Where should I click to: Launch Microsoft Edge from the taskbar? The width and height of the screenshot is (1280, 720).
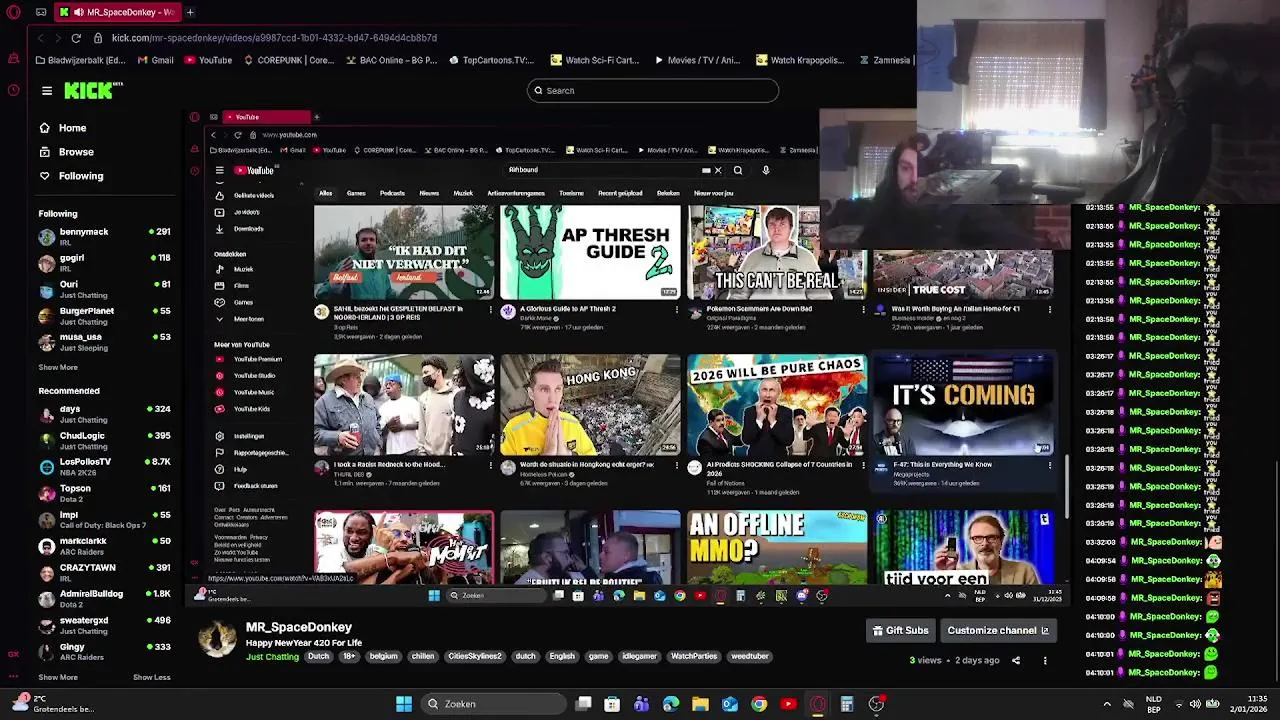click(x=671, y=704)
